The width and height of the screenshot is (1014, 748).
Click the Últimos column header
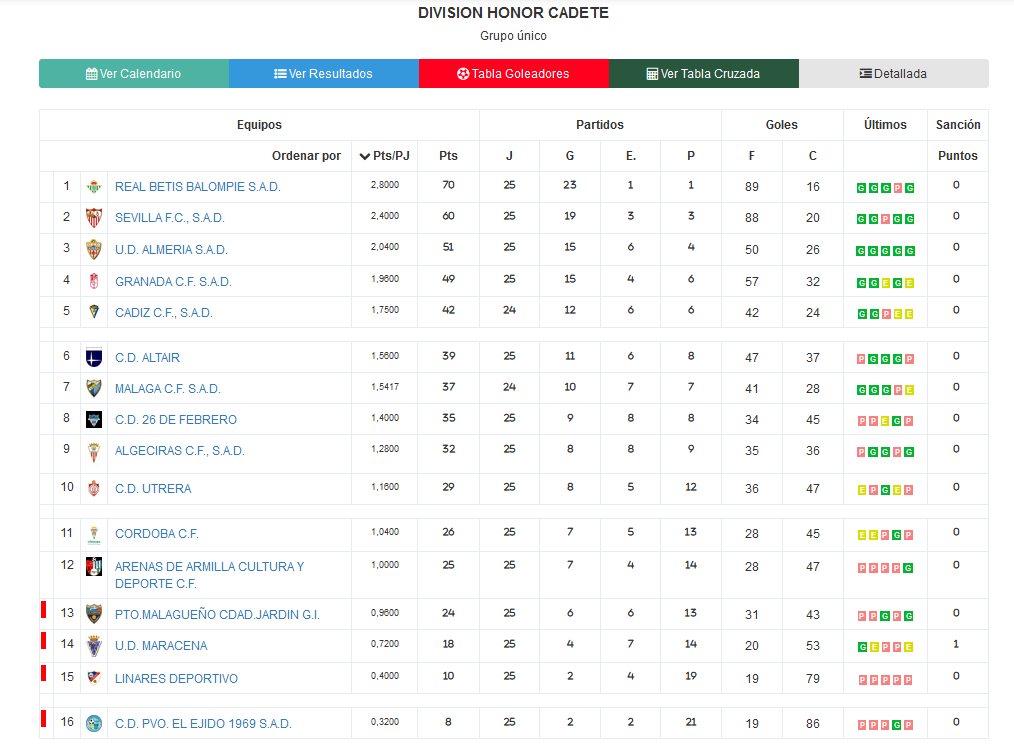(885, 125)
